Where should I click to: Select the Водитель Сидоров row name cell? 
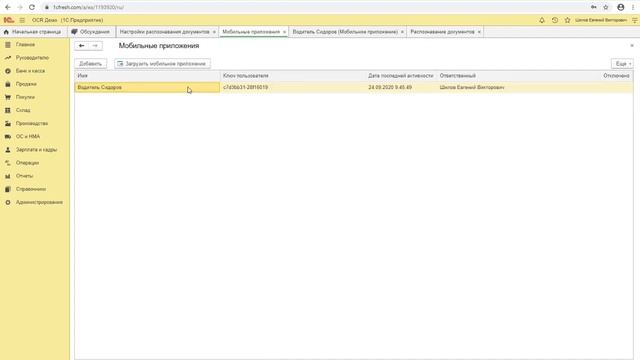tap(147, 87)
